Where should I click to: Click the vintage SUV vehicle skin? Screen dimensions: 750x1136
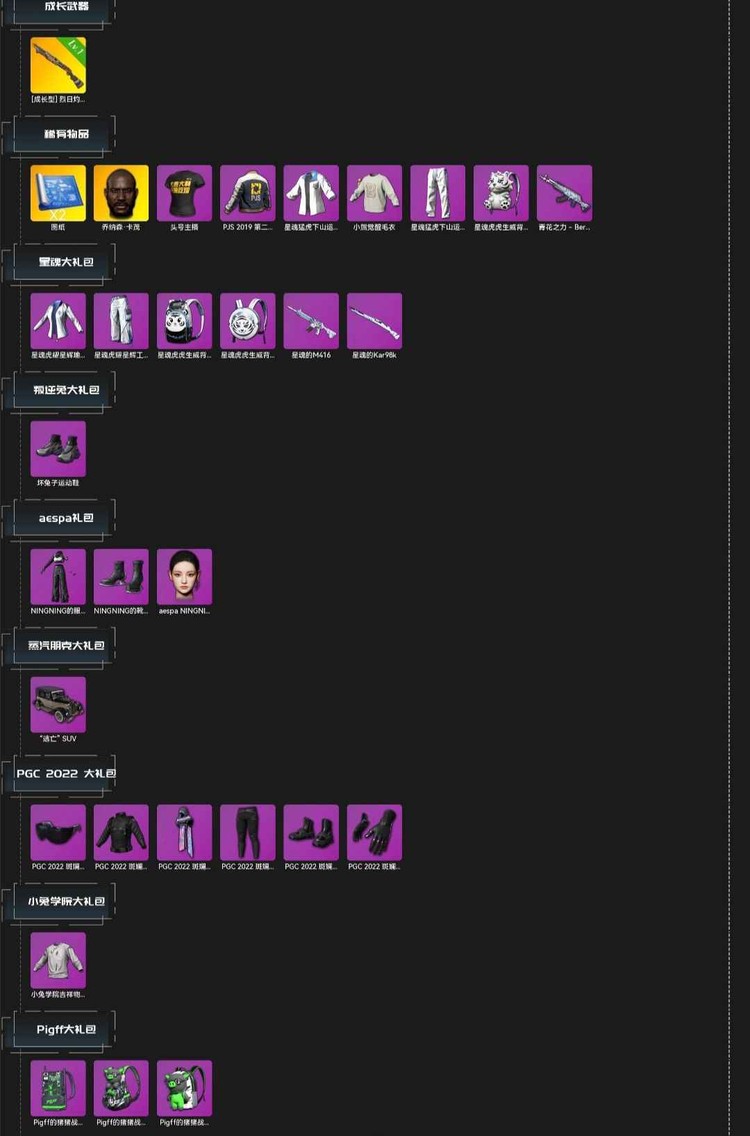coord(58,705)
